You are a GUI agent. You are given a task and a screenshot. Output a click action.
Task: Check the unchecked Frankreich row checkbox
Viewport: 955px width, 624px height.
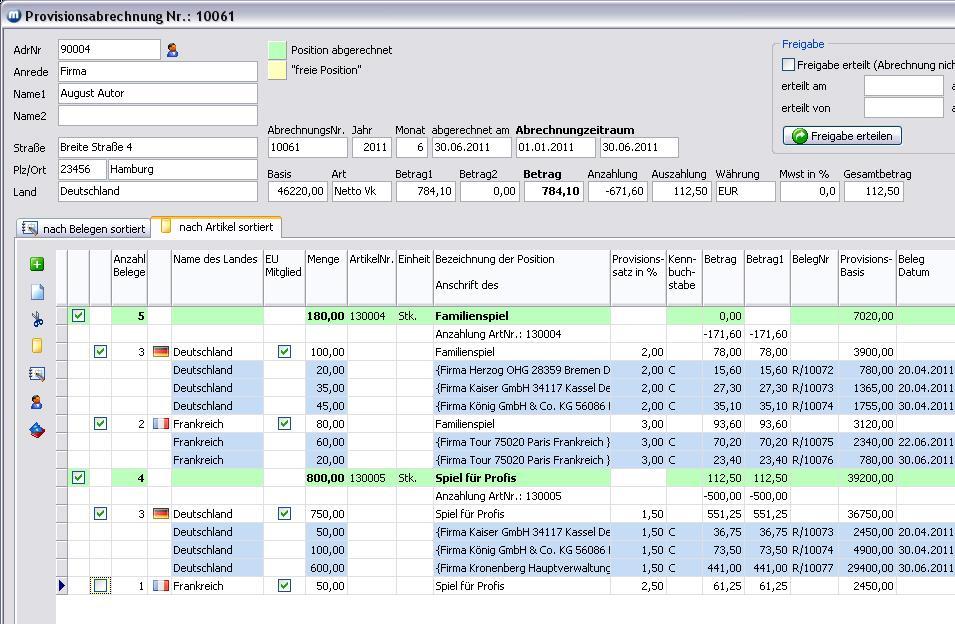coord(100,586)
